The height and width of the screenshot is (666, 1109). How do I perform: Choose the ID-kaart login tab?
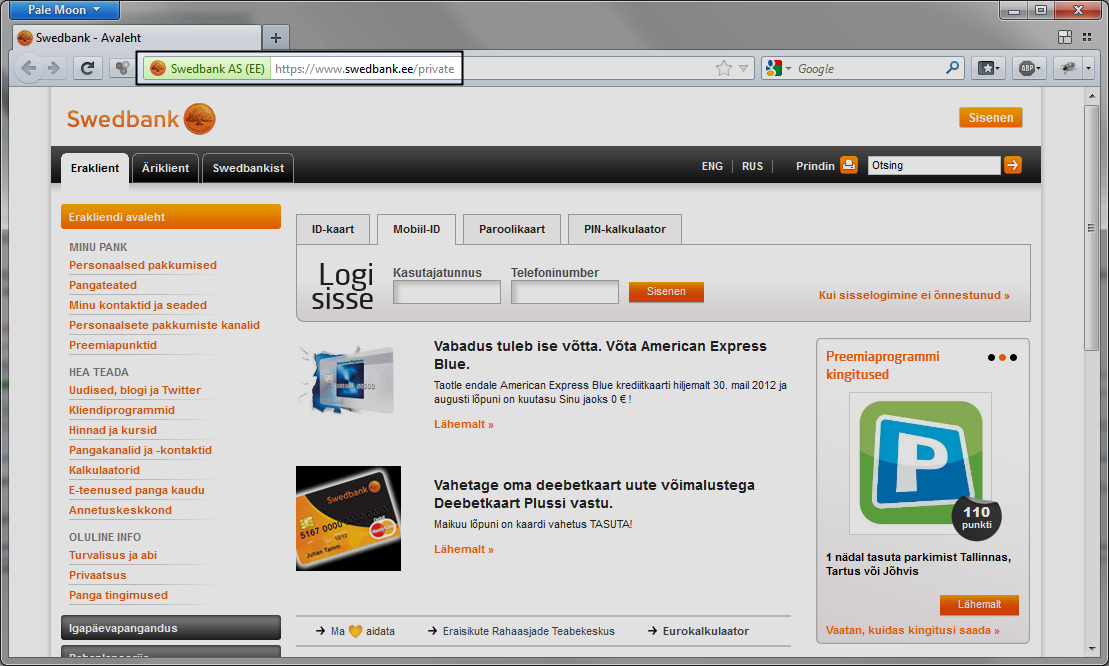pos(333,229)
